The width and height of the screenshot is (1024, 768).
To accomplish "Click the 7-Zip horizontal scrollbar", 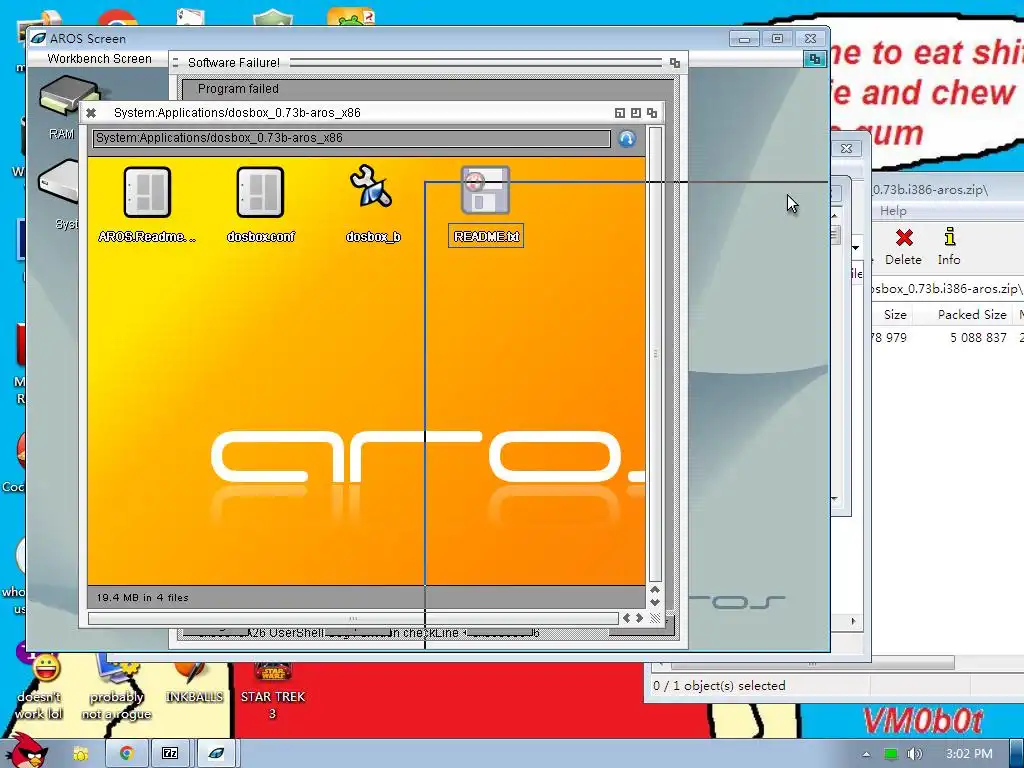I will (x=812, y=664).
